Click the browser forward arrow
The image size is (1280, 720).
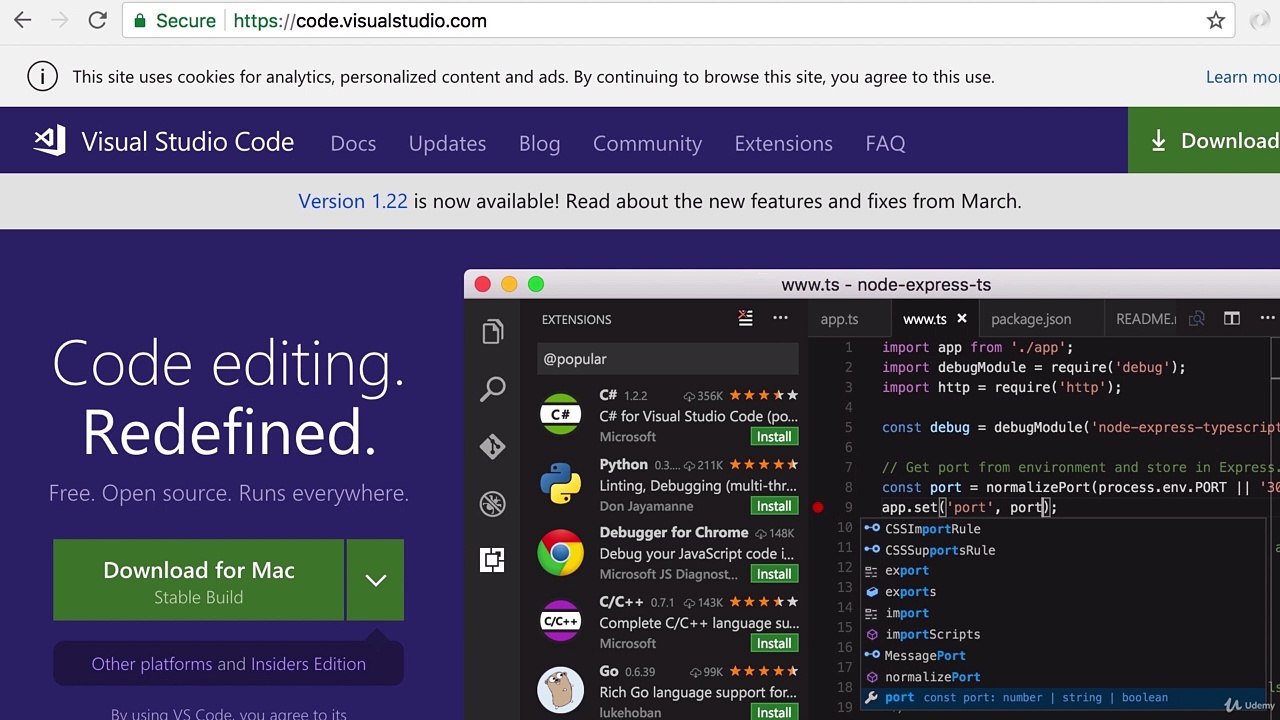[60, 20]
